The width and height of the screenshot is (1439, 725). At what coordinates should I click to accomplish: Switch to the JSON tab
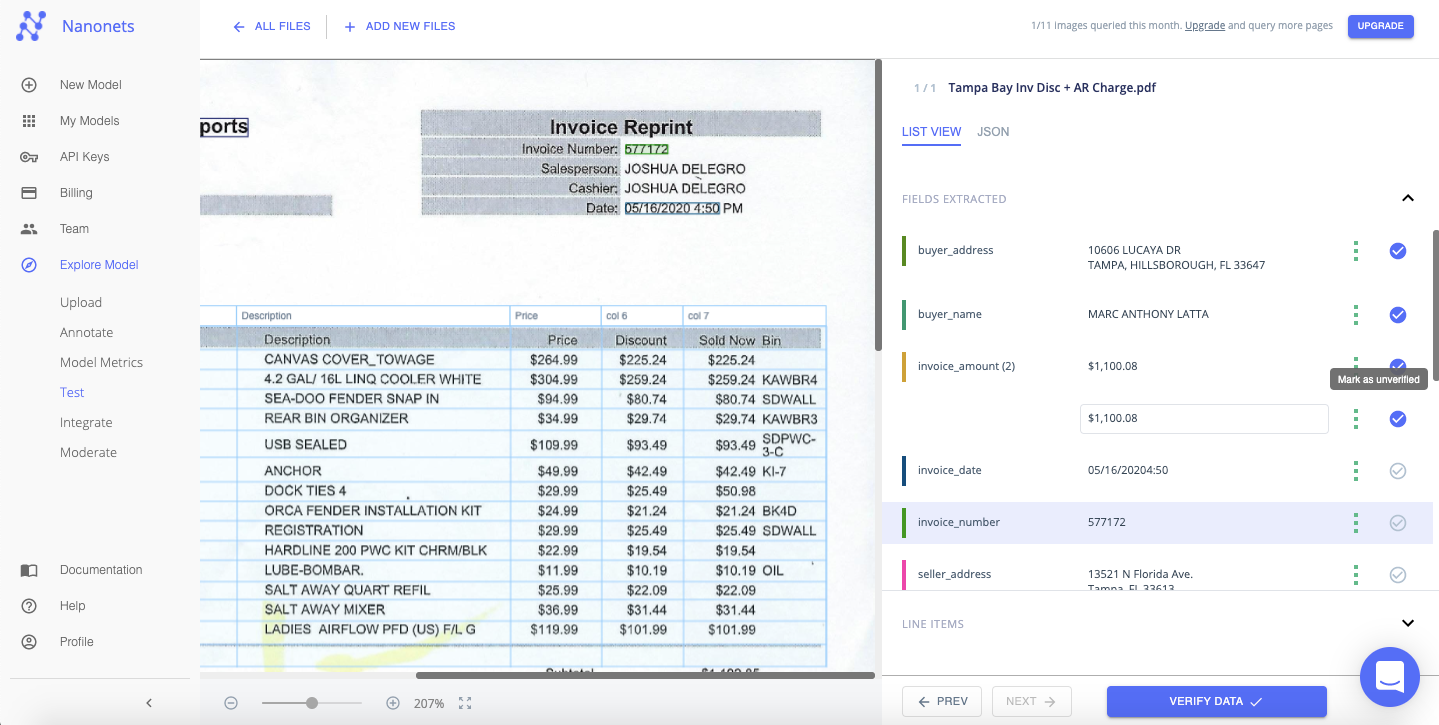coord(992,132)
